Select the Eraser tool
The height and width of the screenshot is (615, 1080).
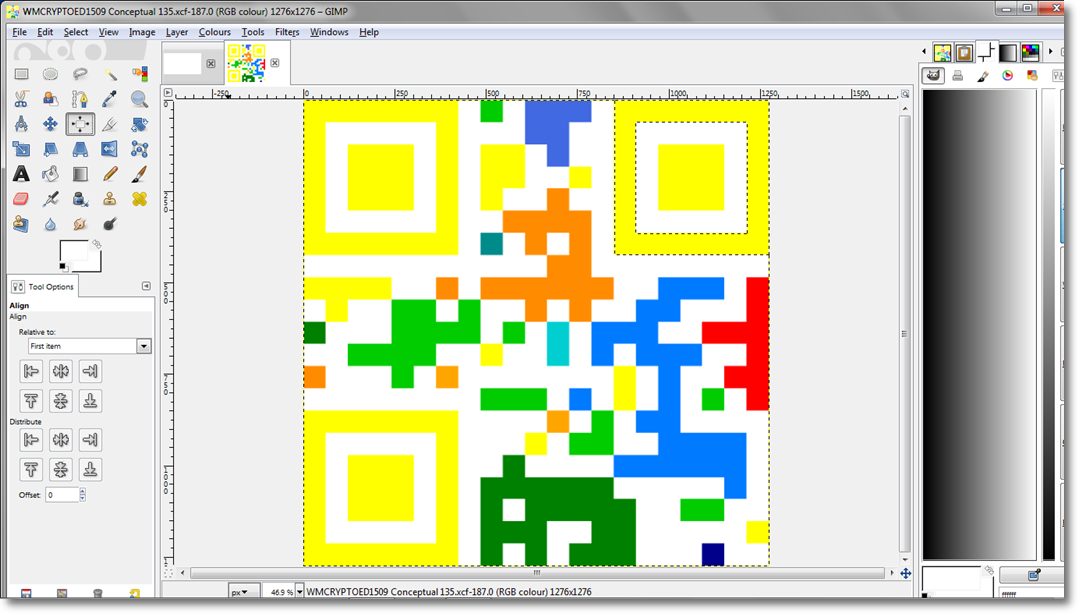coord(21,199)
